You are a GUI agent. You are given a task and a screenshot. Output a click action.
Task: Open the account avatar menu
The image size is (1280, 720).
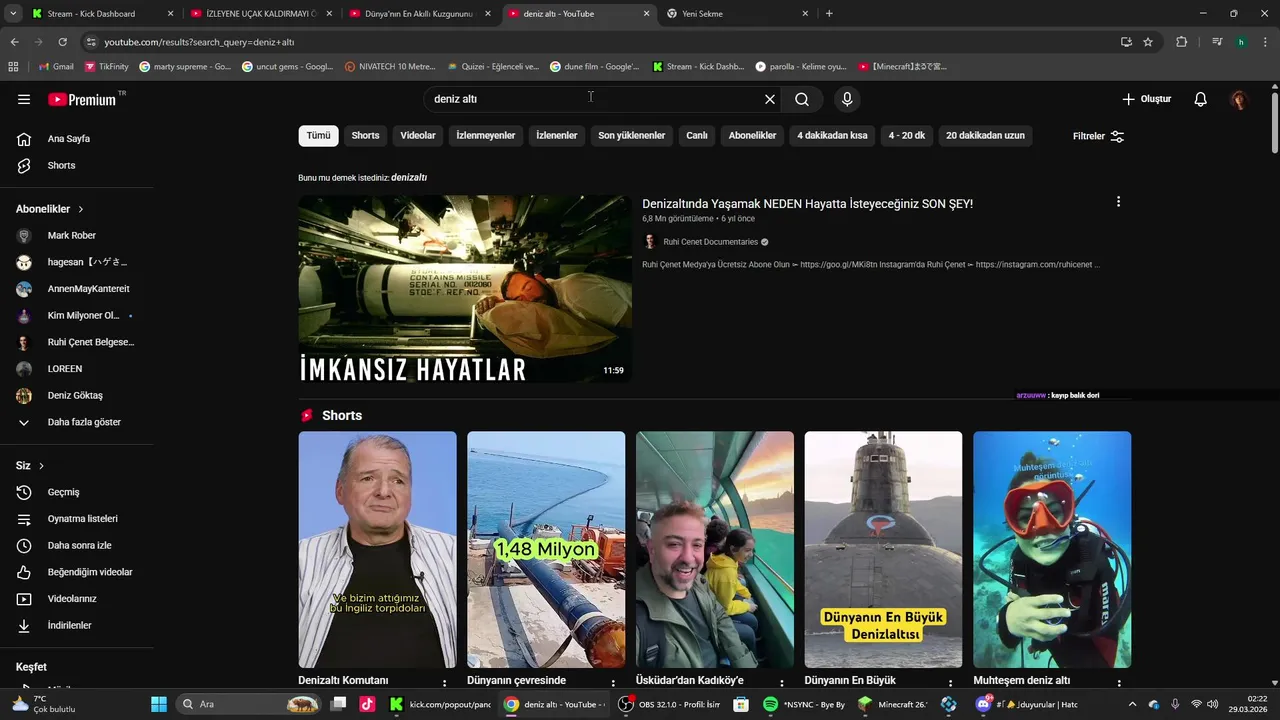point(1239,99)
